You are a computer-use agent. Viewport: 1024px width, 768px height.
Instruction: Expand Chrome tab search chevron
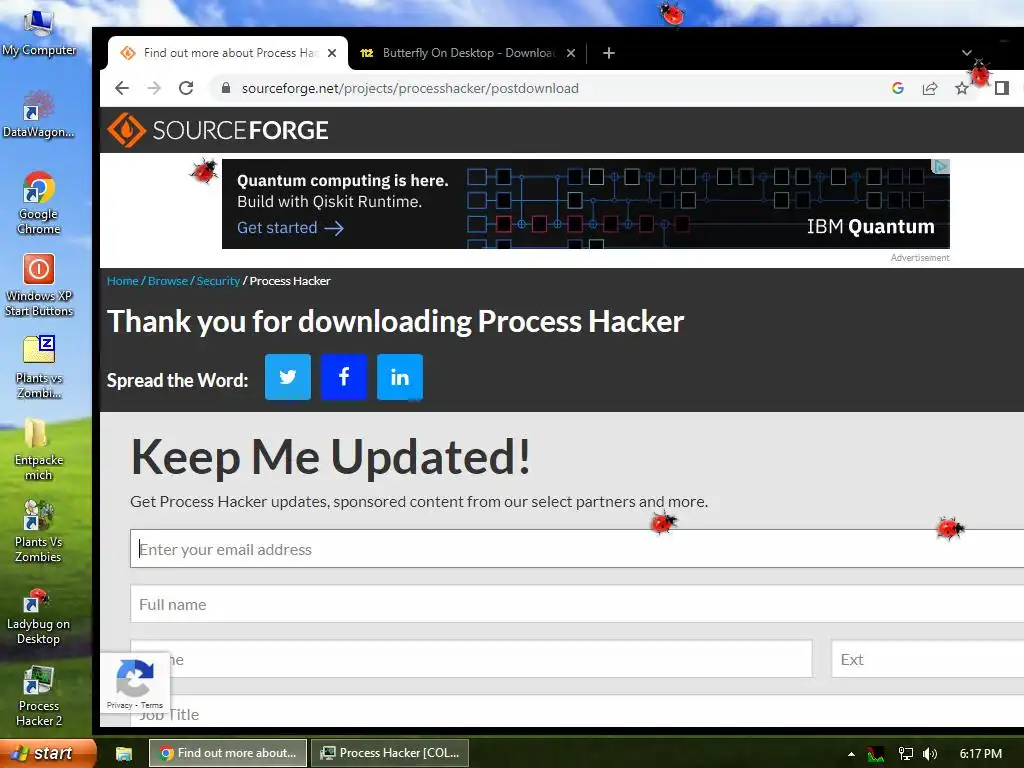(x=967, y=53)
